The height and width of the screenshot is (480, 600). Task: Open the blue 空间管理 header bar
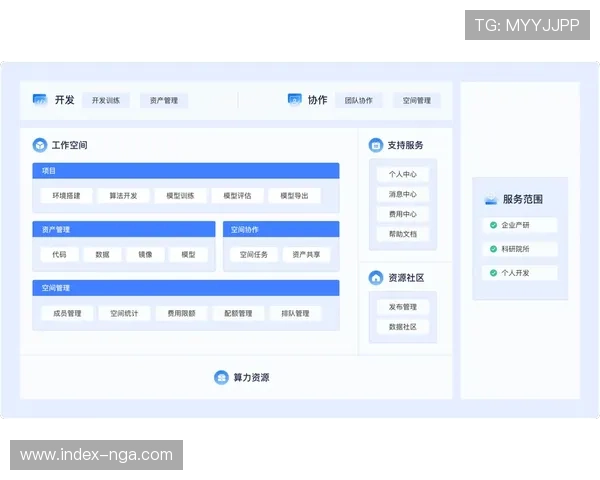[x=186, y=288]
